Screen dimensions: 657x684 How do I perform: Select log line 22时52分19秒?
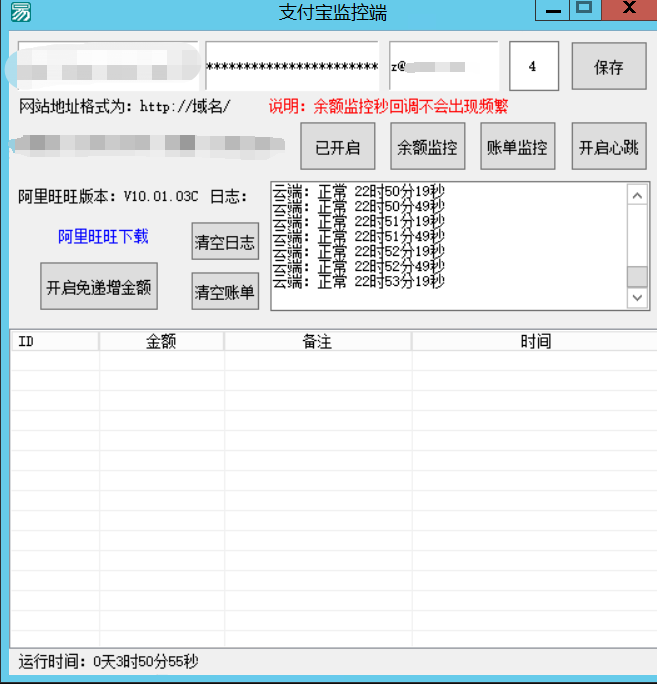tap(359, 251)
